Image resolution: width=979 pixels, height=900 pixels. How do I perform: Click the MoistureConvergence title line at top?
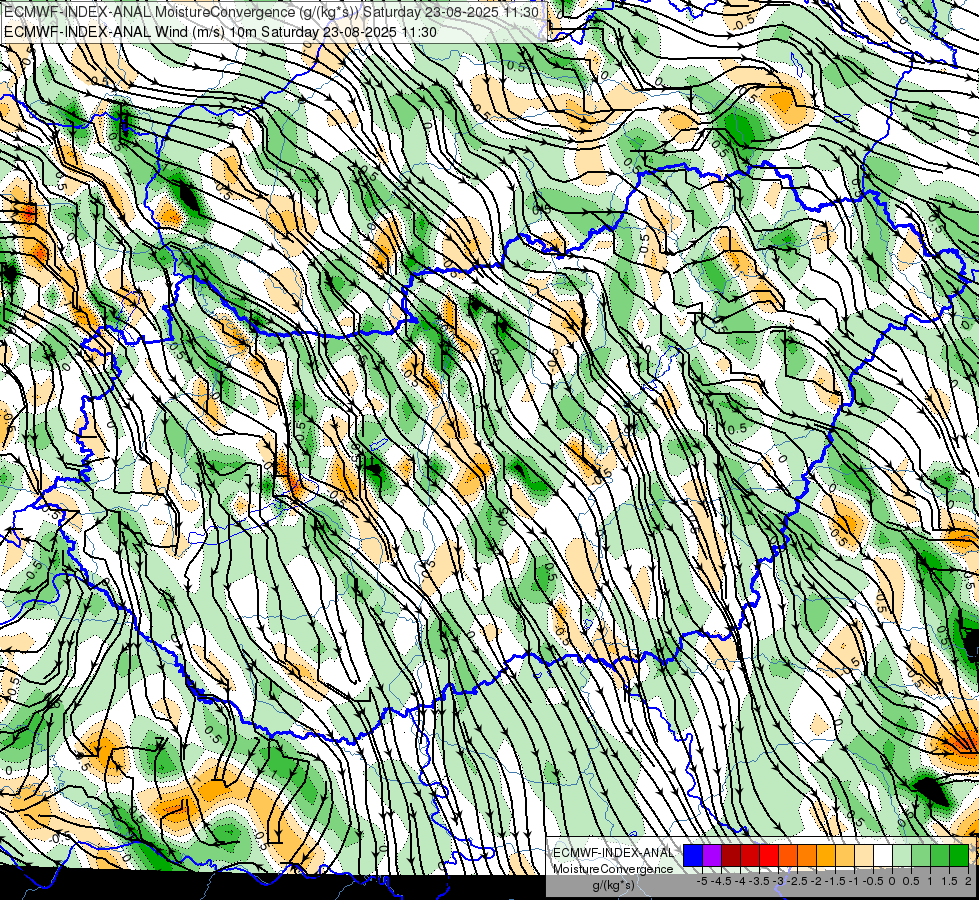(272, 12)
